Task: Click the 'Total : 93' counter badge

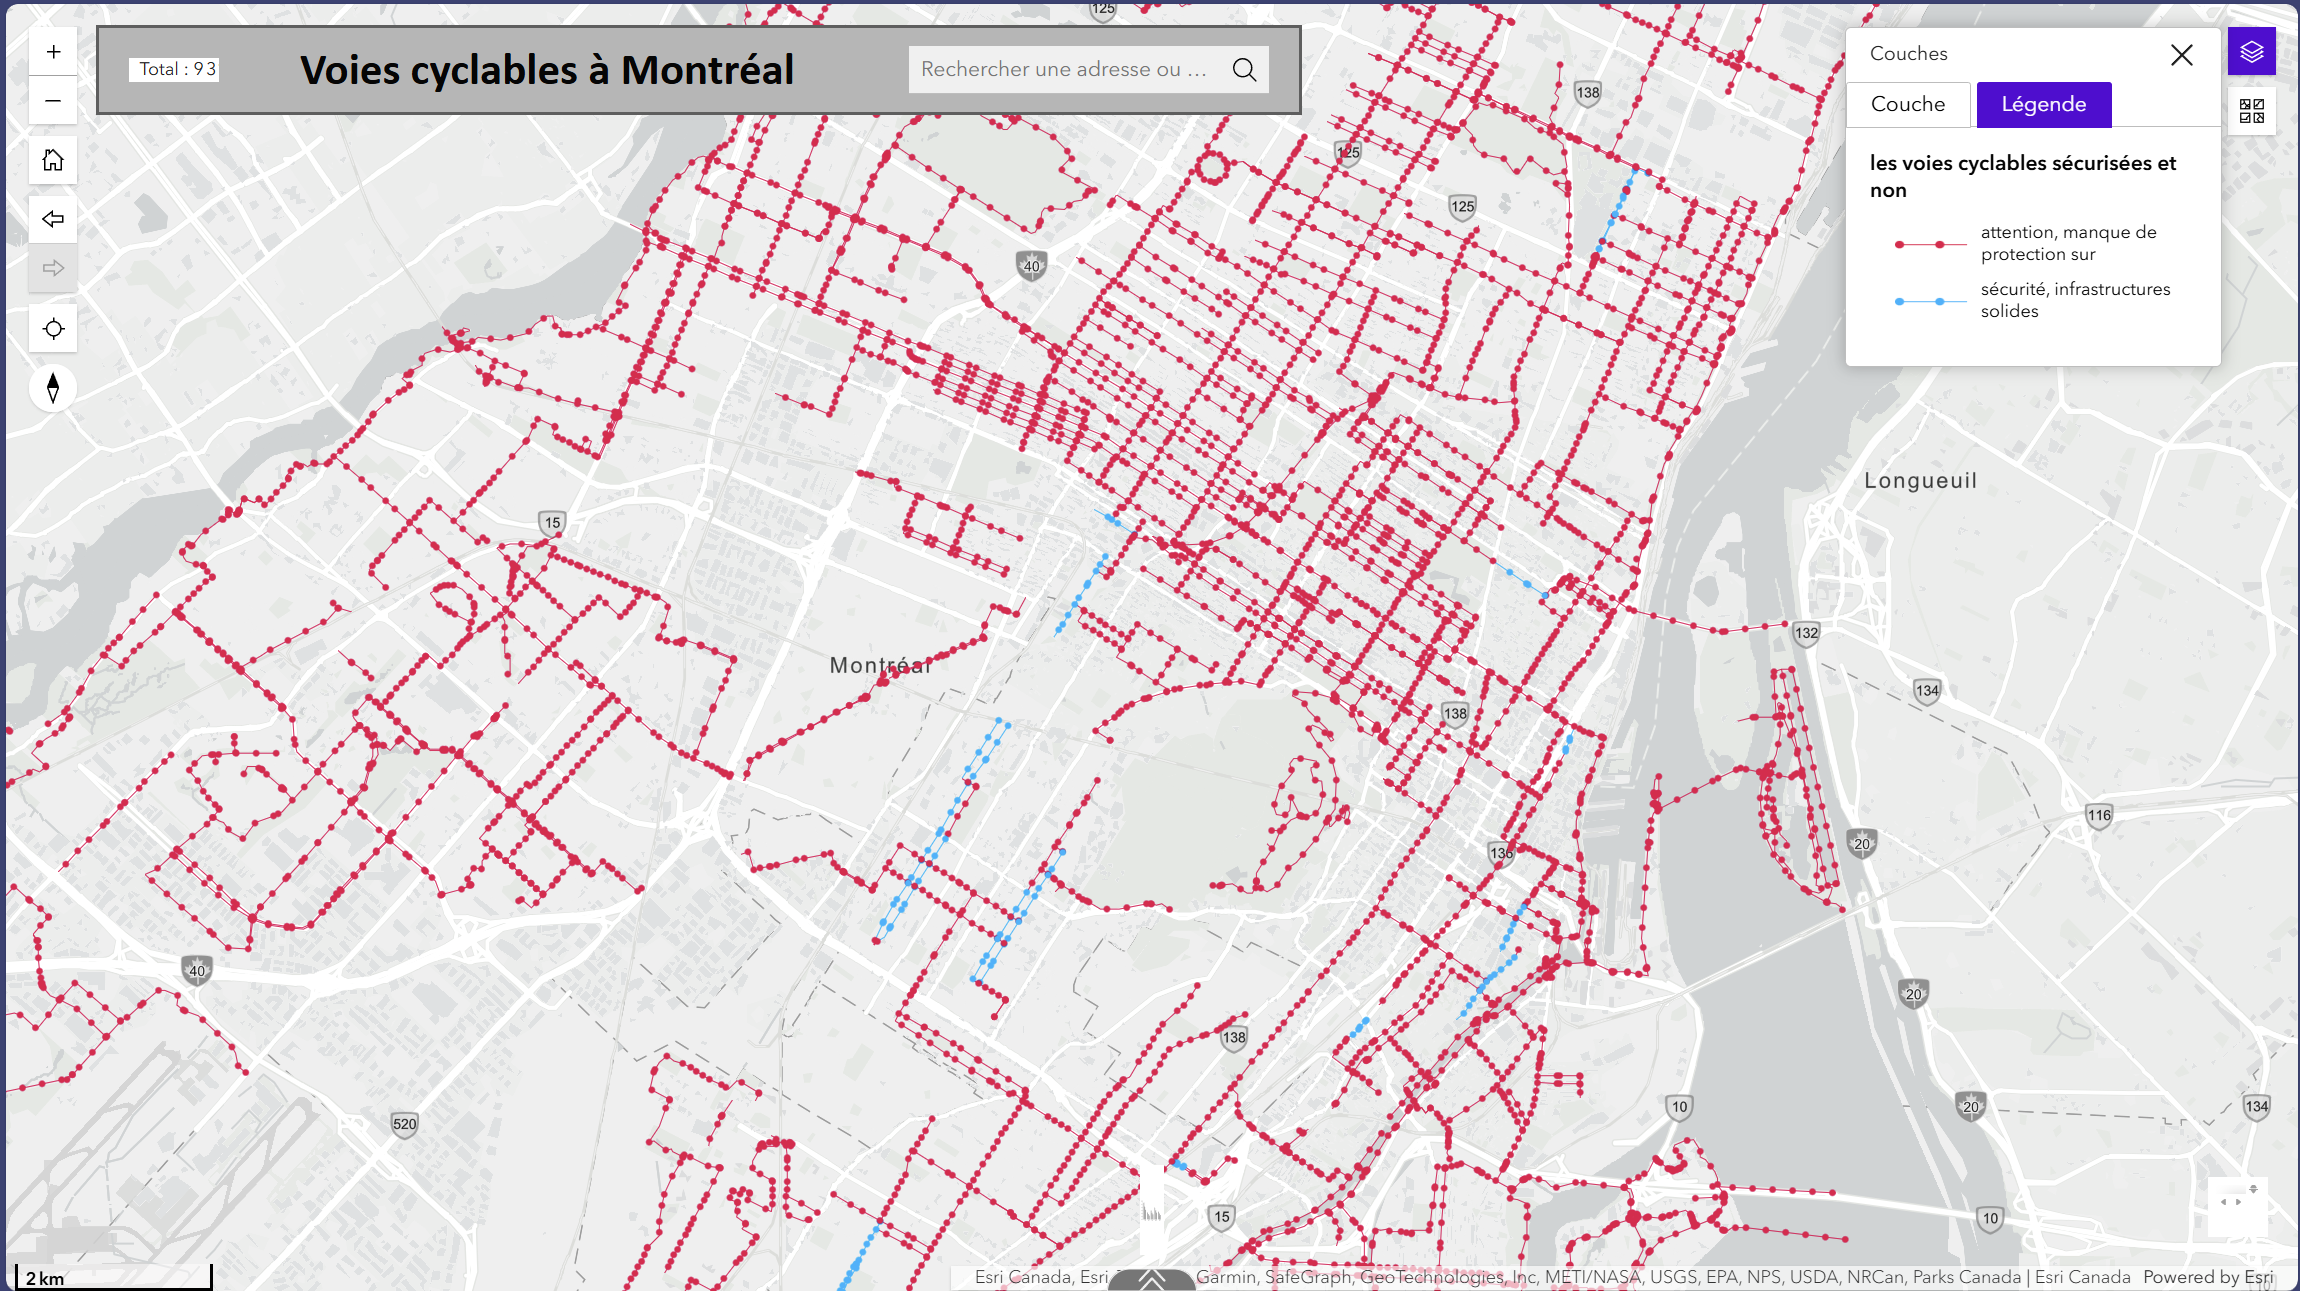Action: [174, 69]
